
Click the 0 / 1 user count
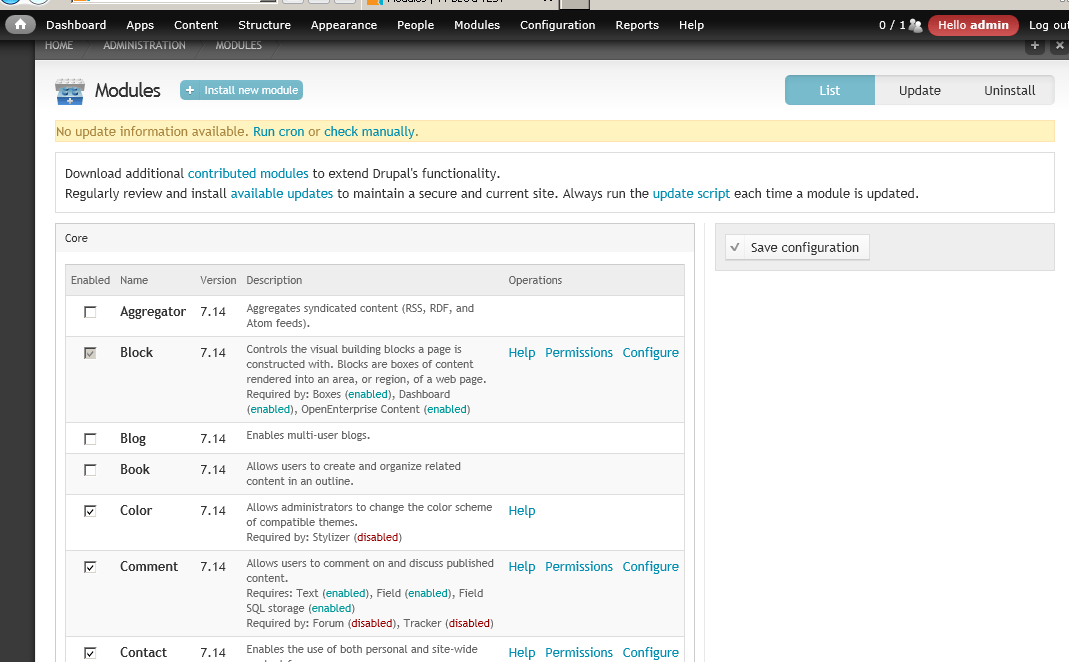coord(892,25)
